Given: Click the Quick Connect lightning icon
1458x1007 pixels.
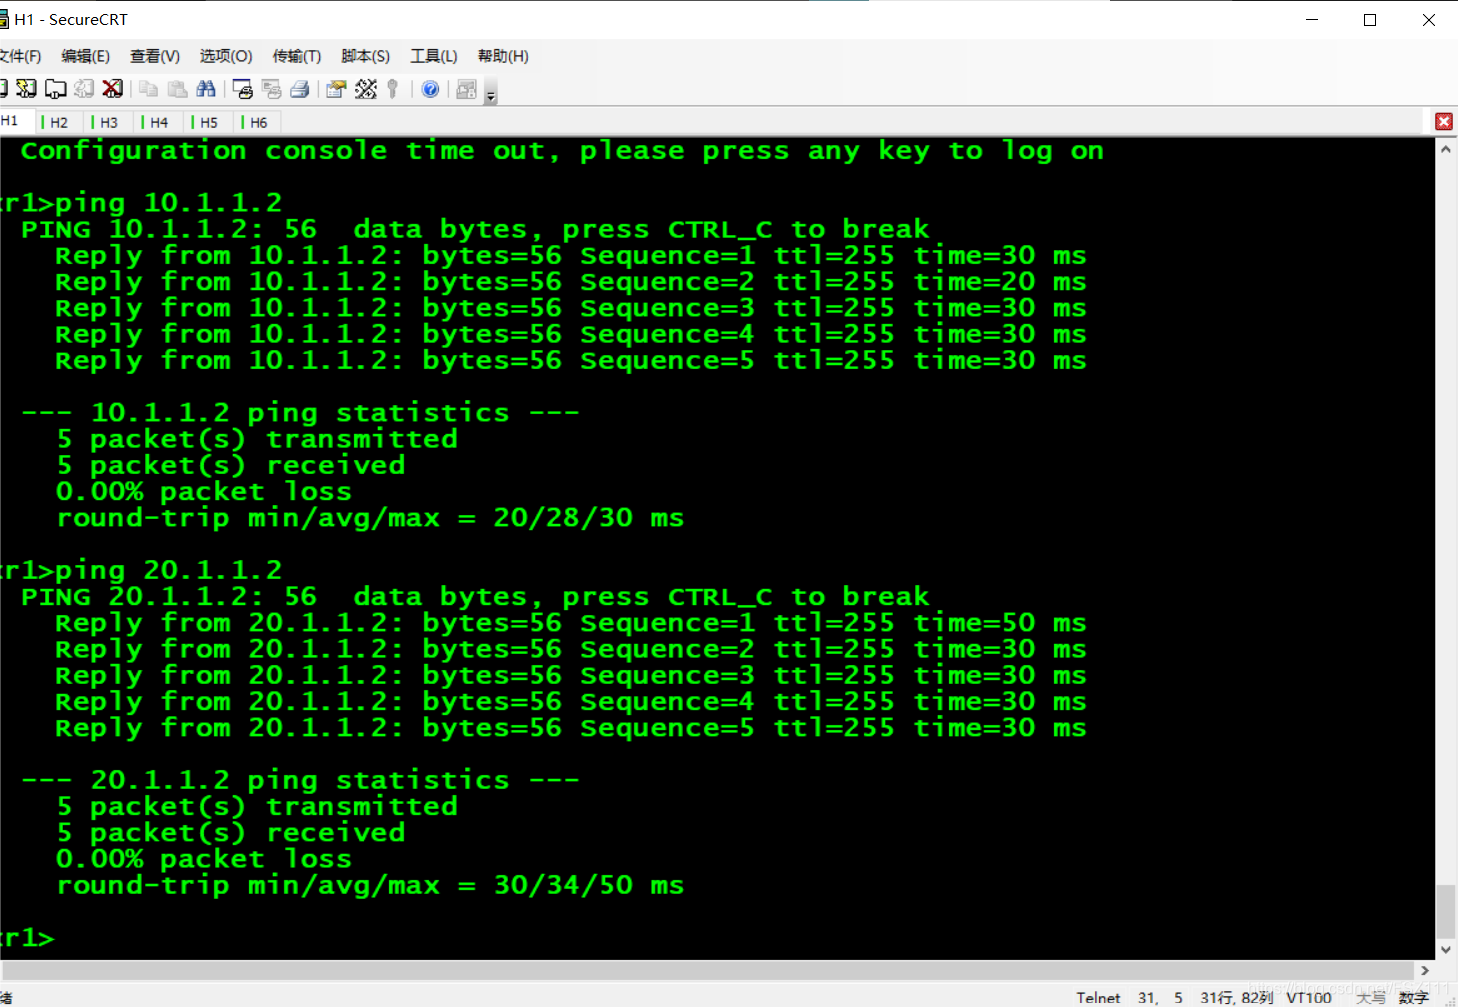Looking at the screenshot, I should coord(27,89).
